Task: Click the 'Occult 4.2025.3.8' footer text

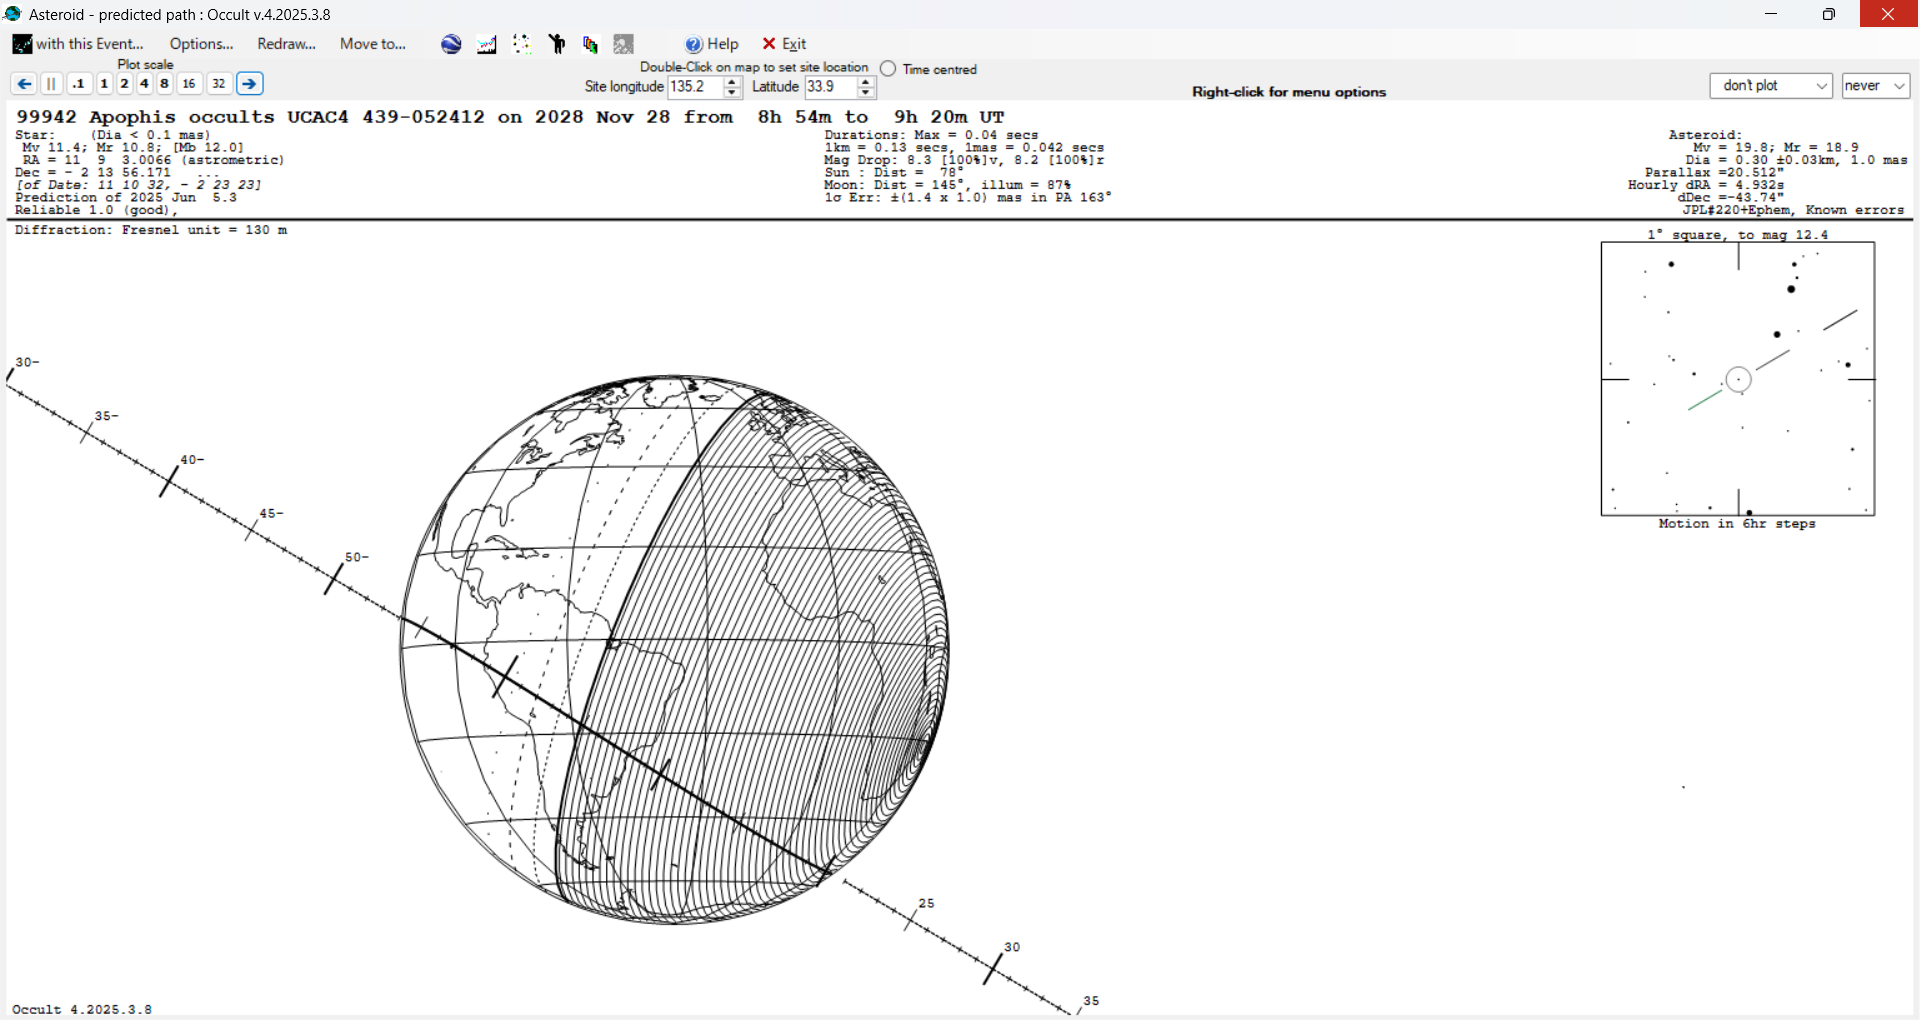Action: pyautogui.click(x=82, y=1010)
